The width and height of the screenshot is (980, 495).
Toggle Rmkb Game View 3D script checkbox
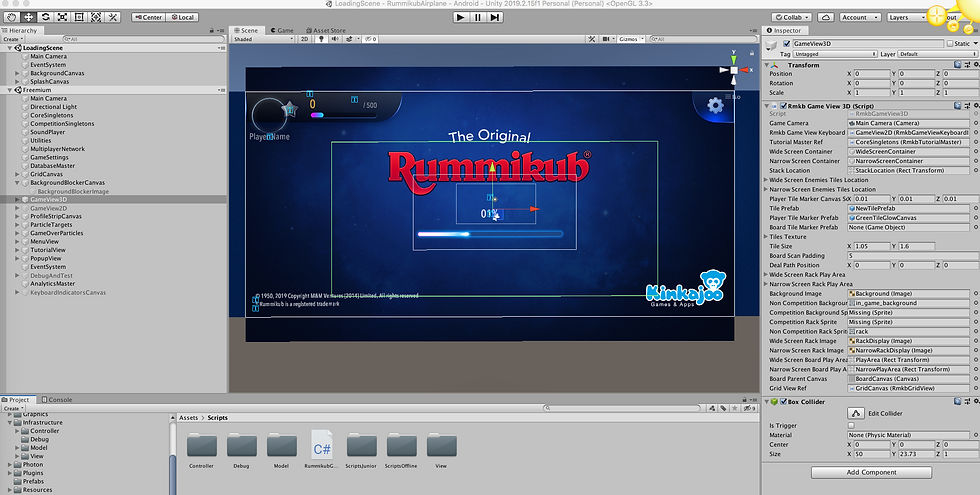point(783,106)
